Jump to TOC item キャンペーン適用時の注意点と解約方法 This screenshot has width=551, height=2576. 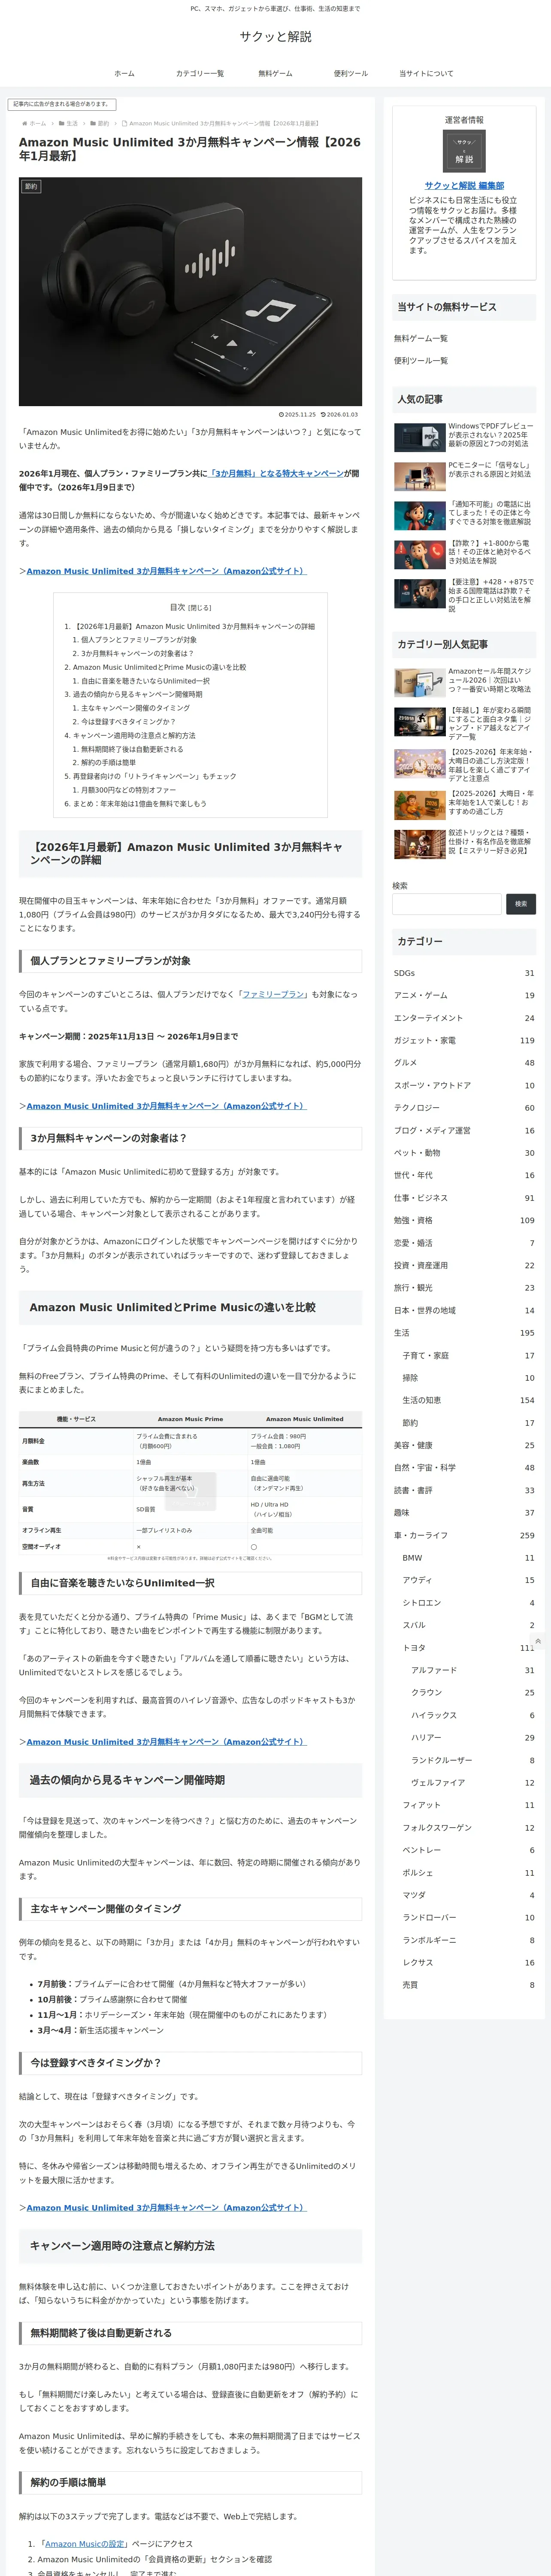pyautogui.click(x=134, y=735)
